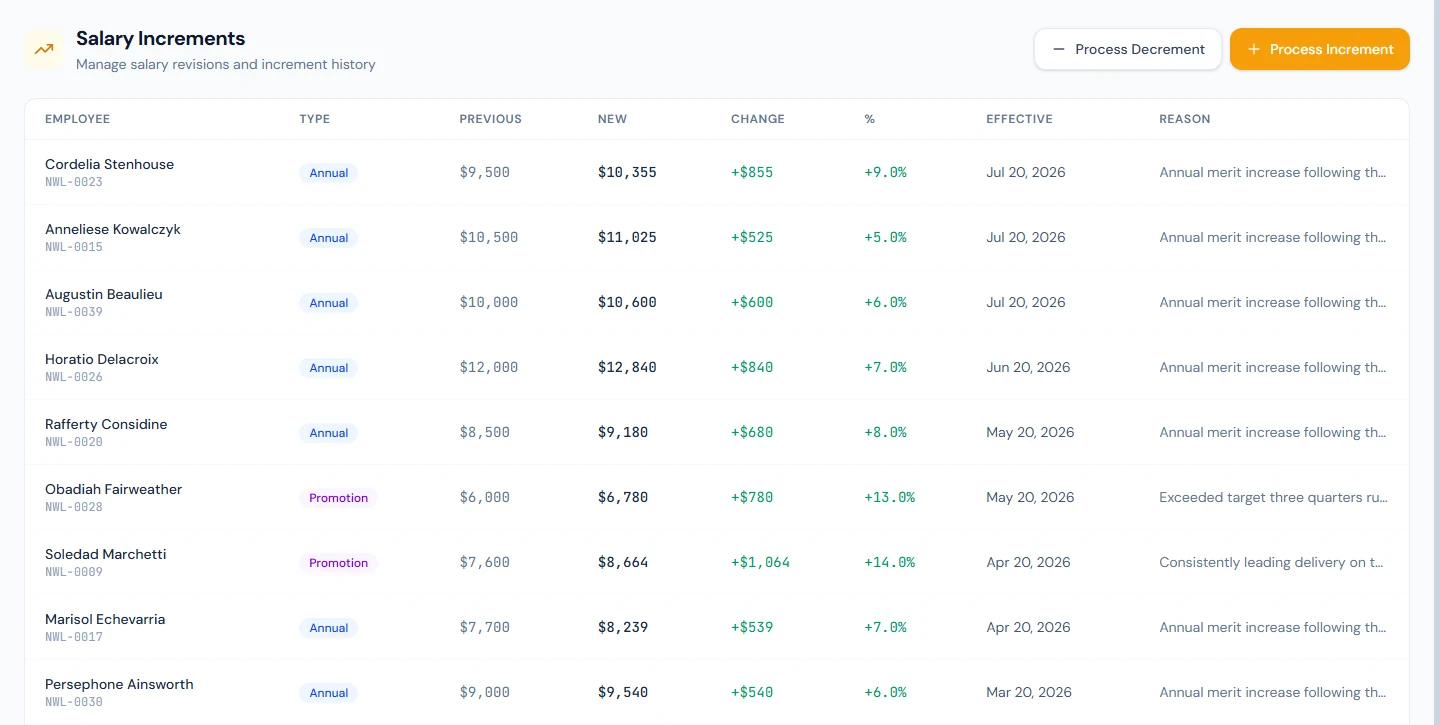1440x725 pixels.
Task: Click the previous salary $12,000
Action: (489, 367)
